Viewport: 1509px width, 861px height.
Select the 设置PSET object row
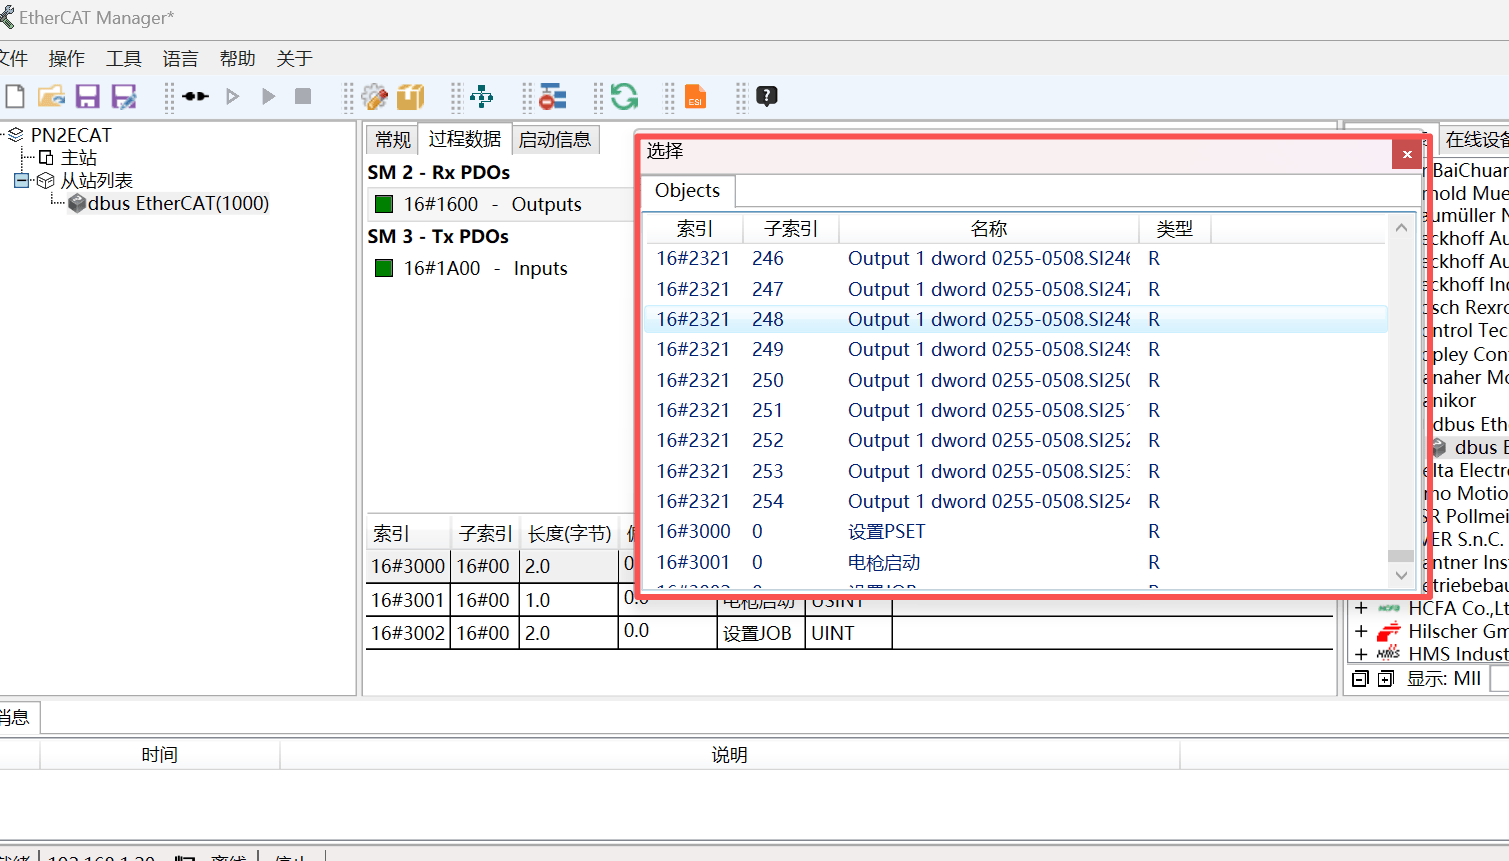pyautogui.click(x=886, y=532)
